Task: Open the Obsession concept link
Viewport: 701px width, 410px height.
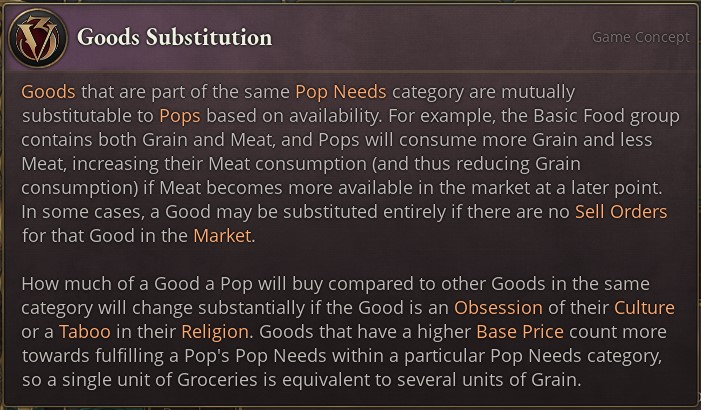Action: tap(498, 307)
